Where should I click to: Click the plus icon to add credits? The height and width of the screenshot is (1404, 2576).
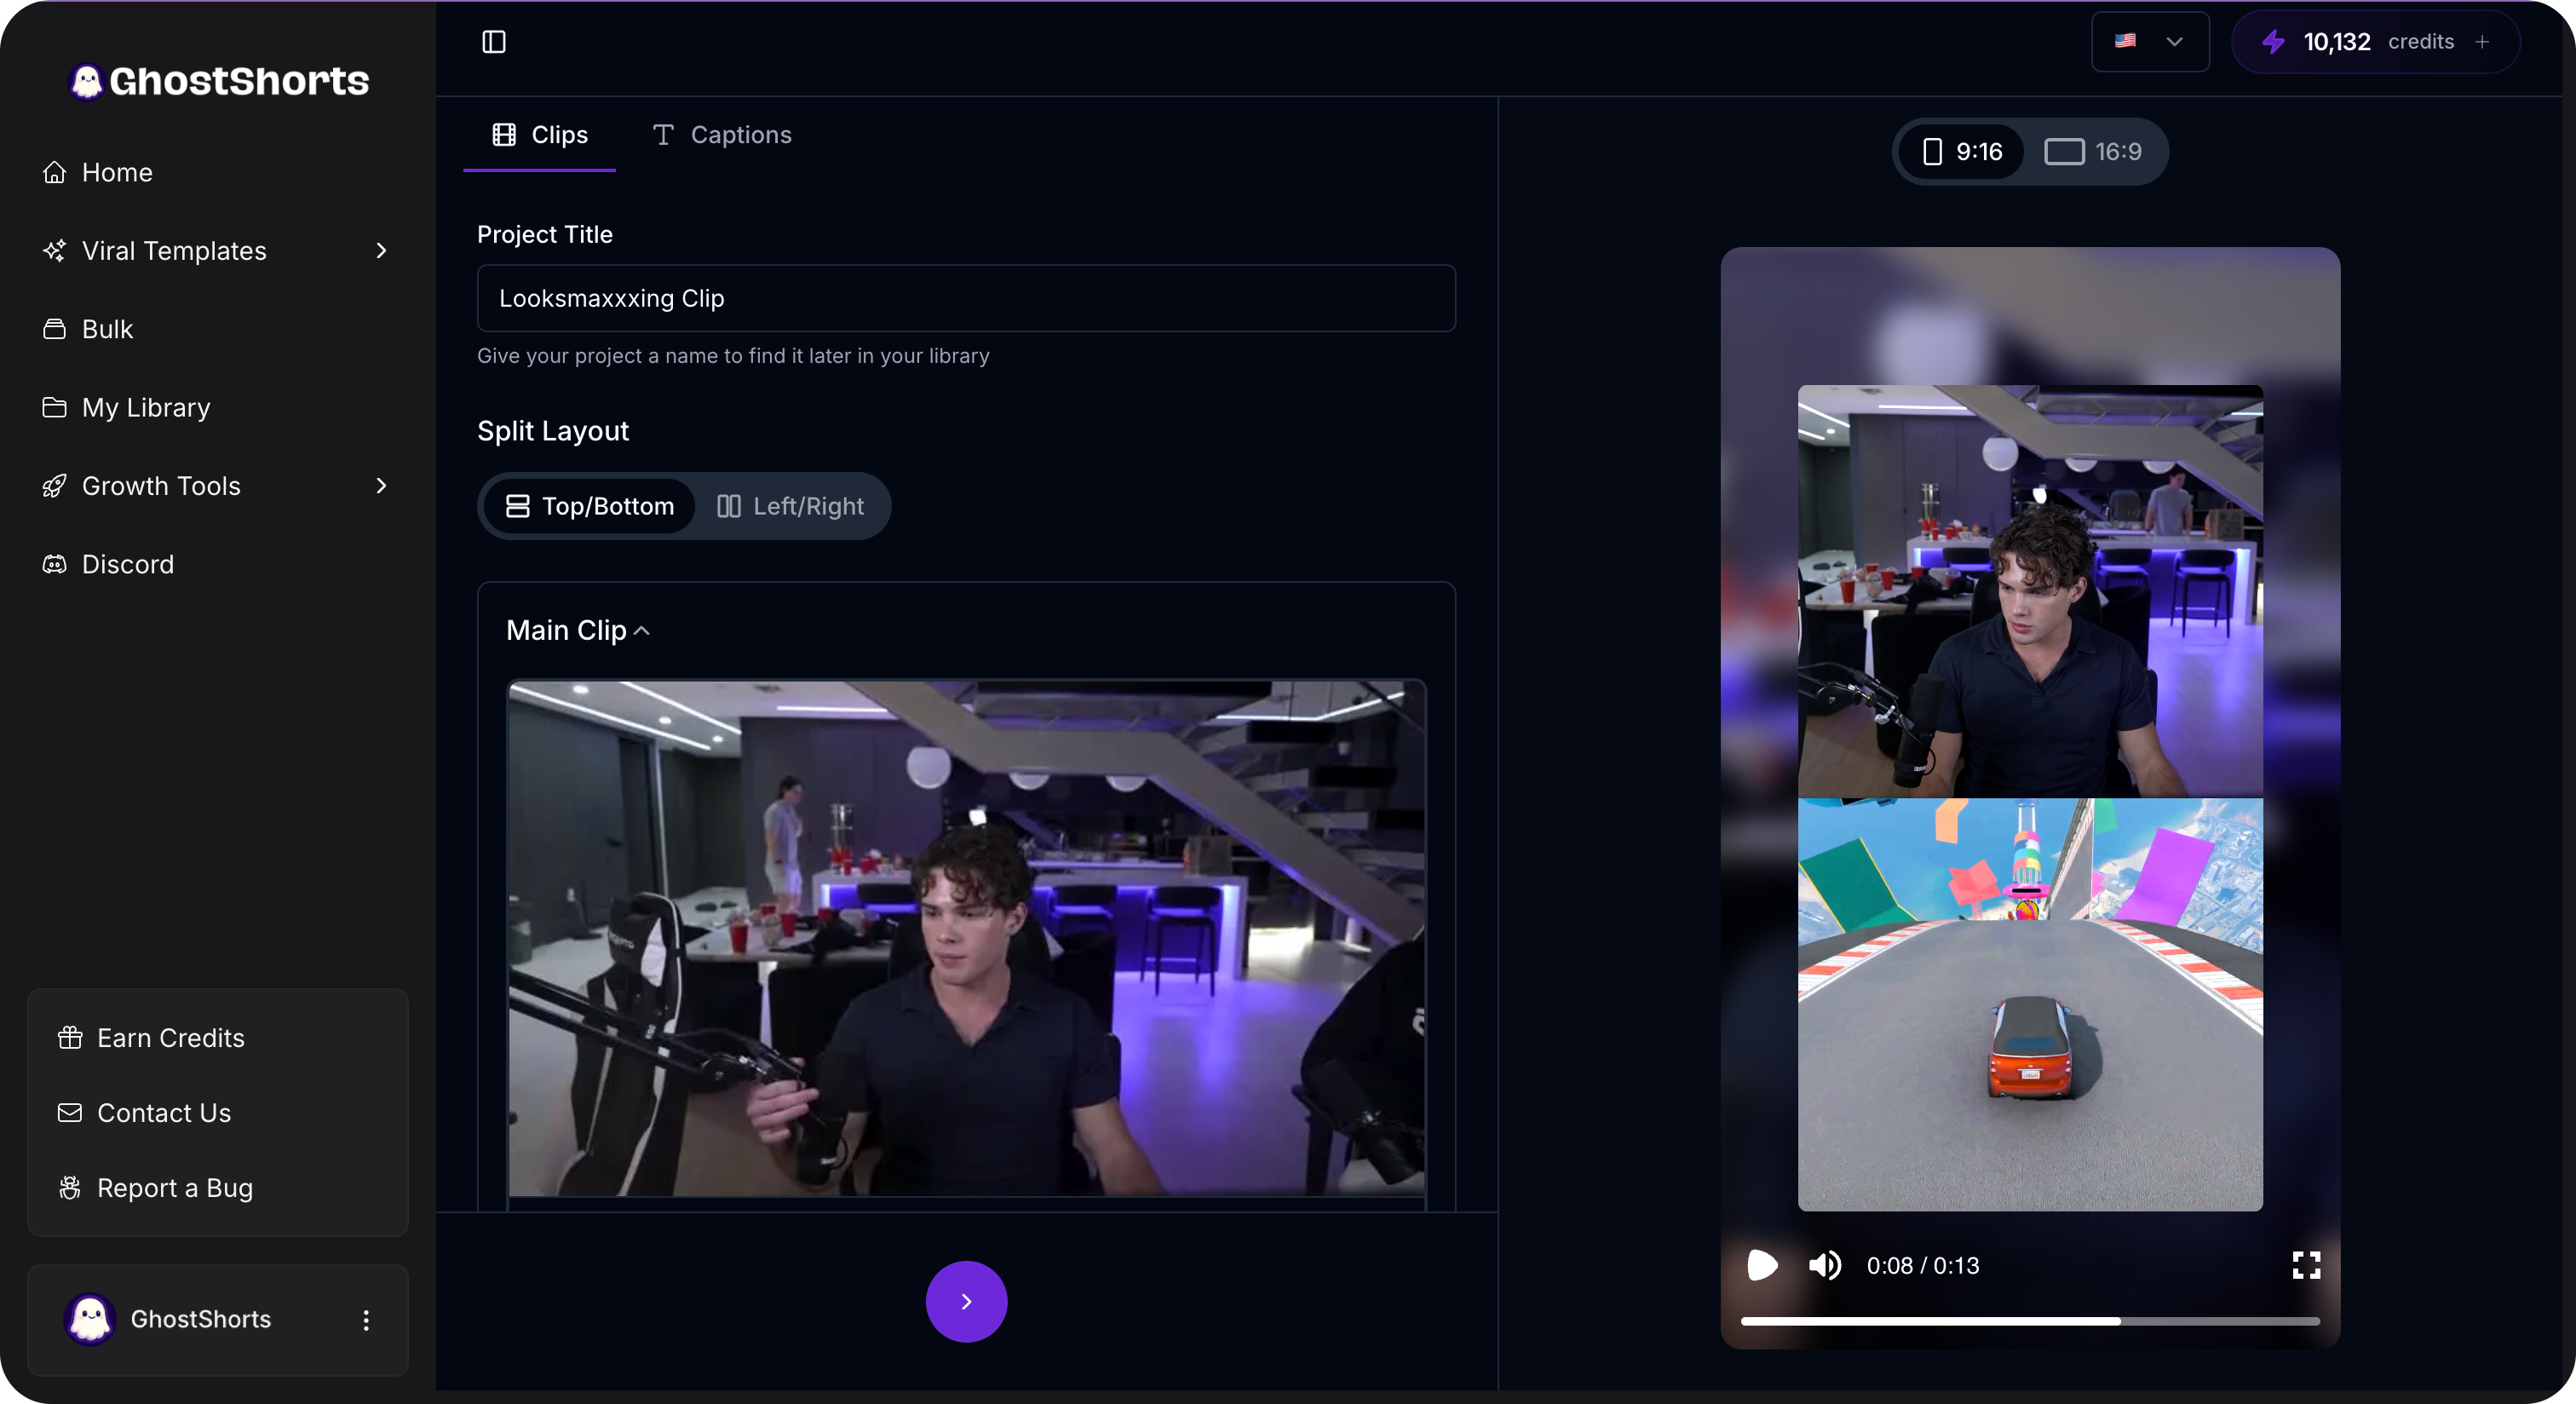tap(2483, 42)
